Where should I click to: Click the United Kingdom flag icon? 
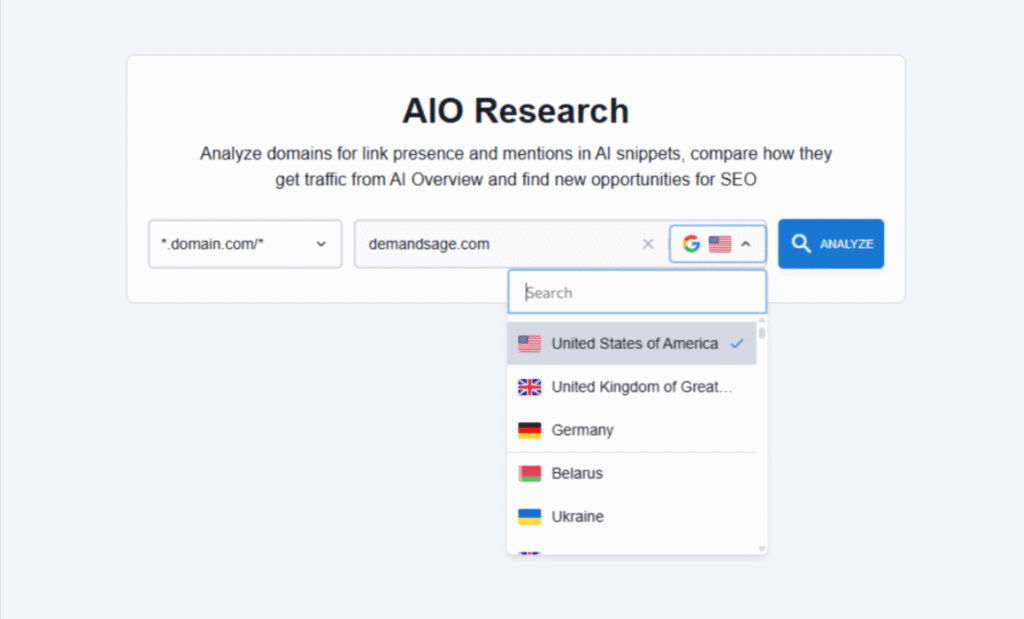point(530,387)
